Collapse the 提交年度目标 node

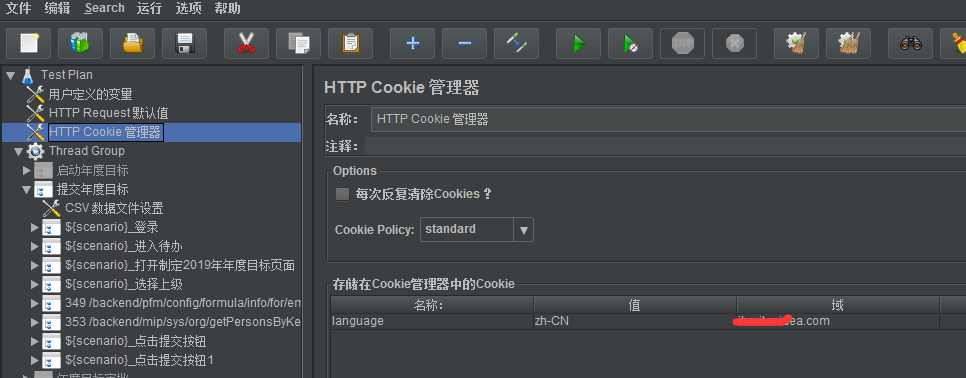pos(26,190)
